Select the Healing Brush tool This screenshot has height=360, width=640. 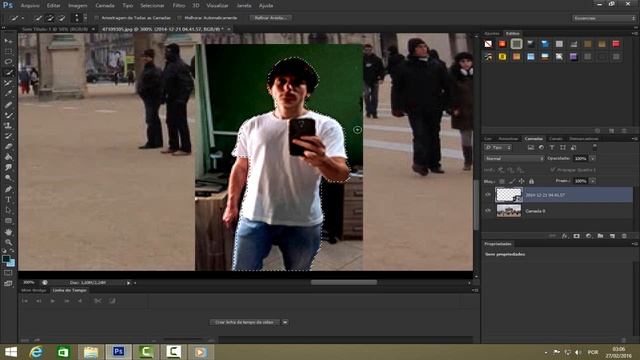8,104
